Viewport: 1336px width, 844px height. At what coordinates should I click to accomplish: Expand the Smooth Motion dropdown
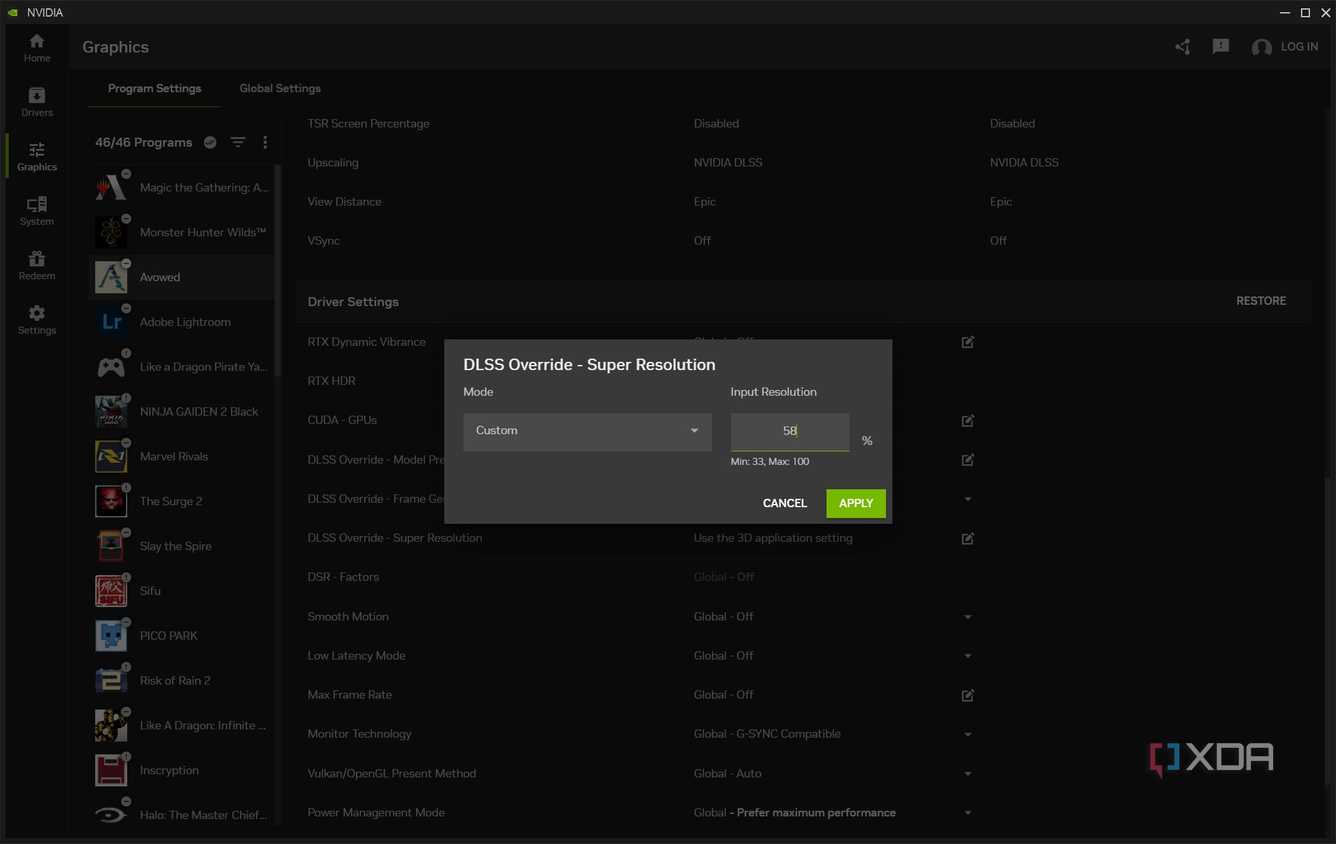pyautogui.click(x=968, y=617)
